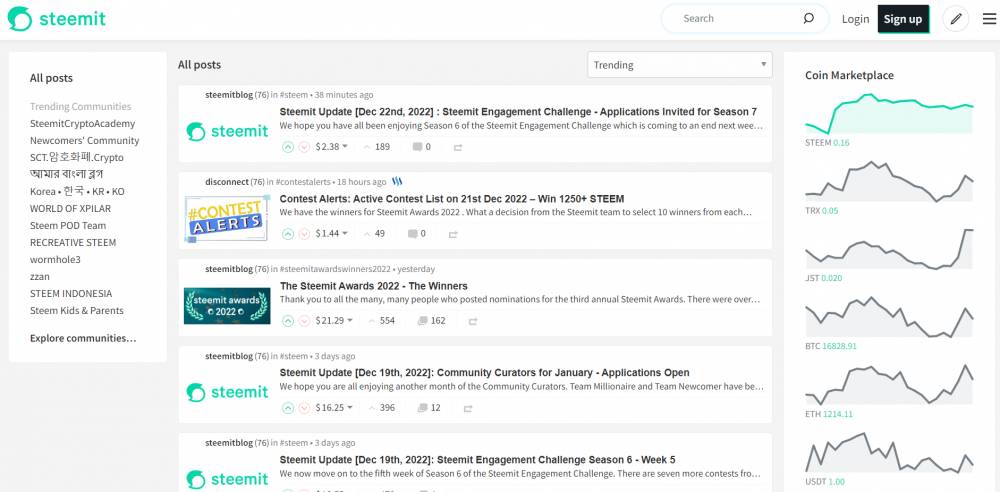
Task: Open comments icon on Contest Alerts post
Action: 413,234
